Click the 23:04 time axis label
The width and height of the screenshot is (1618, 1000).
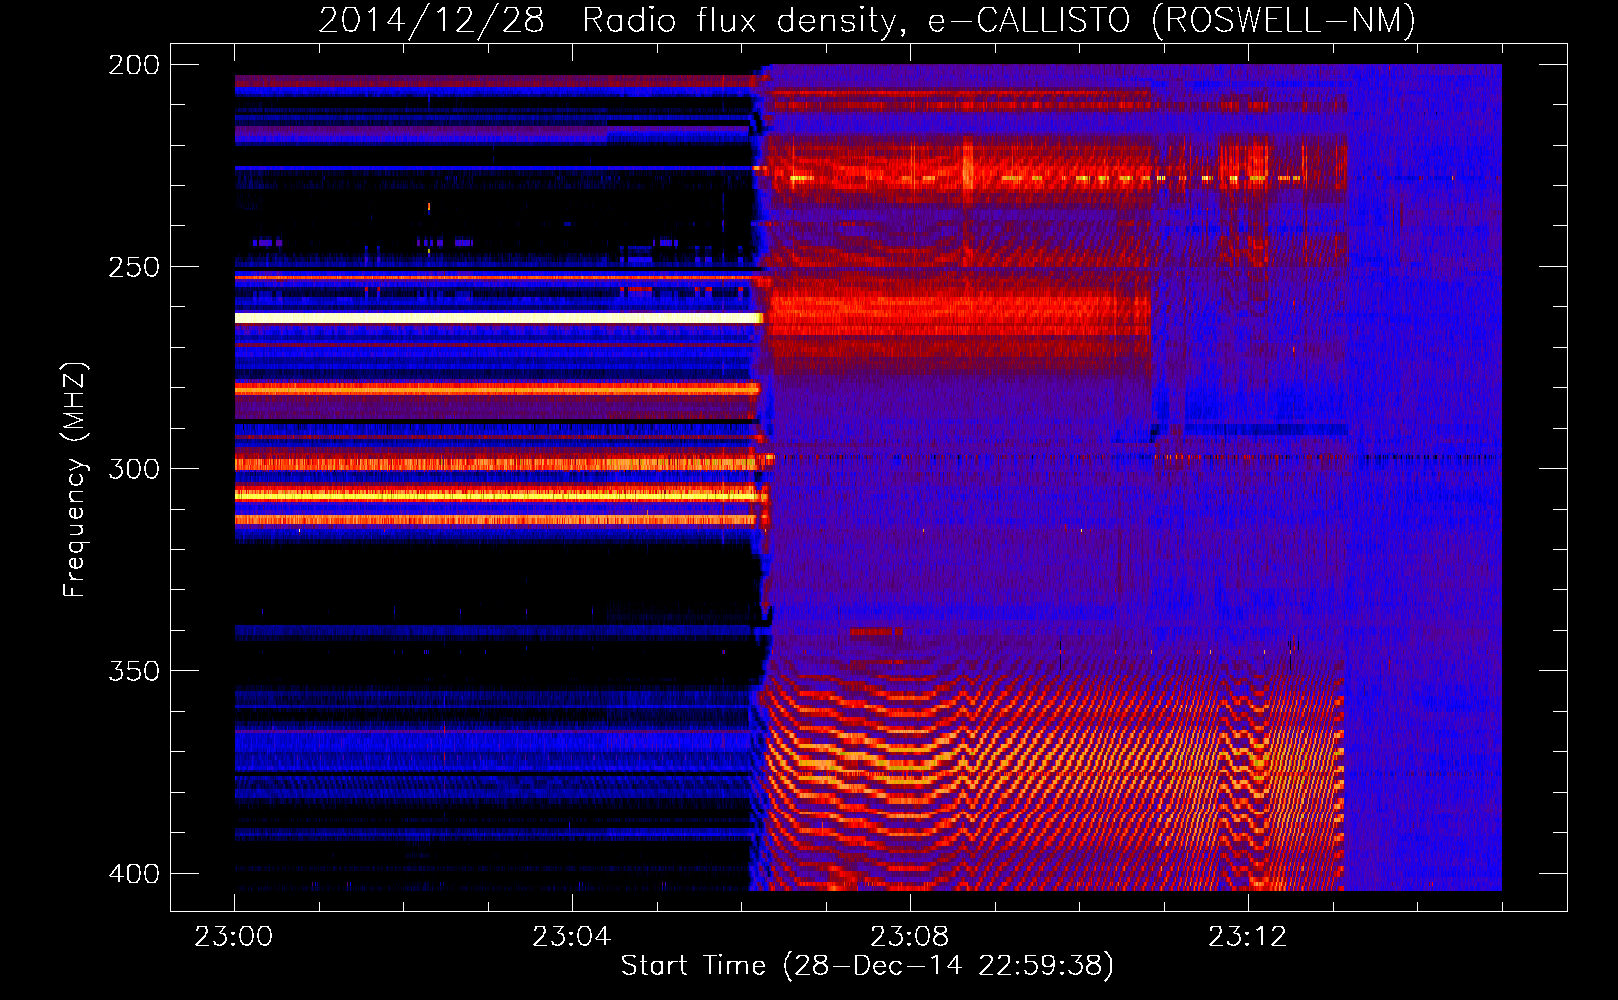(572, 937)
